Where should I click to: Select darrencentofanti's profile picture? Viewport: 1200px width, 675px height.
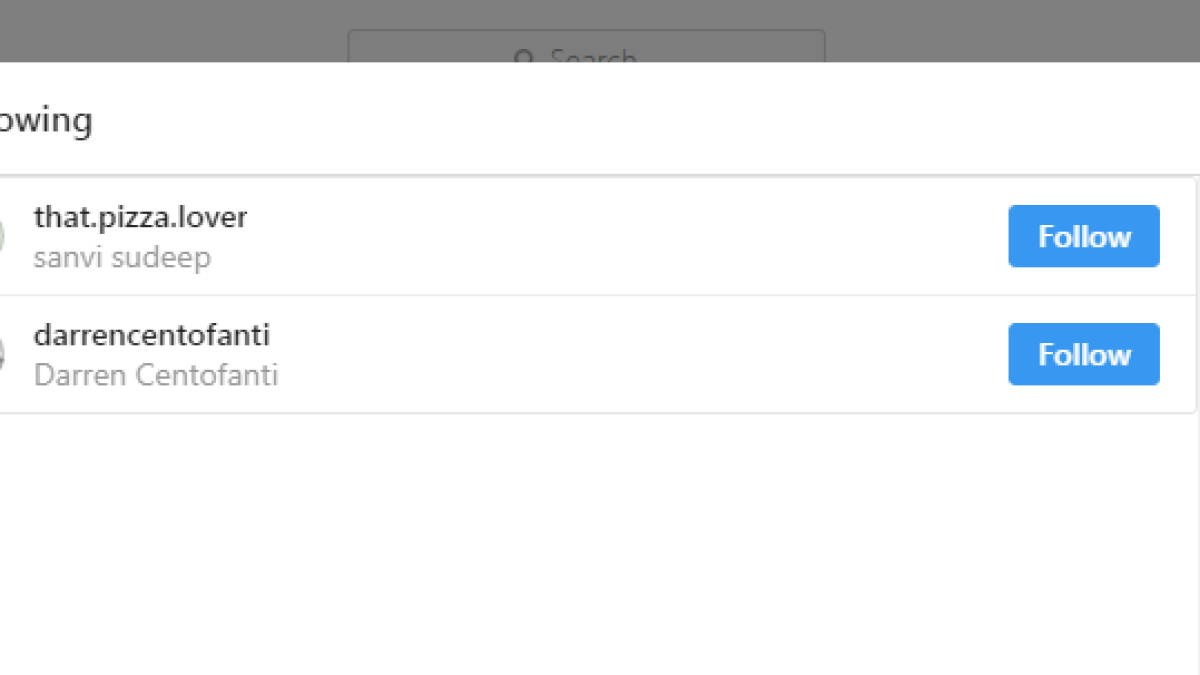[x=2, y=354]
